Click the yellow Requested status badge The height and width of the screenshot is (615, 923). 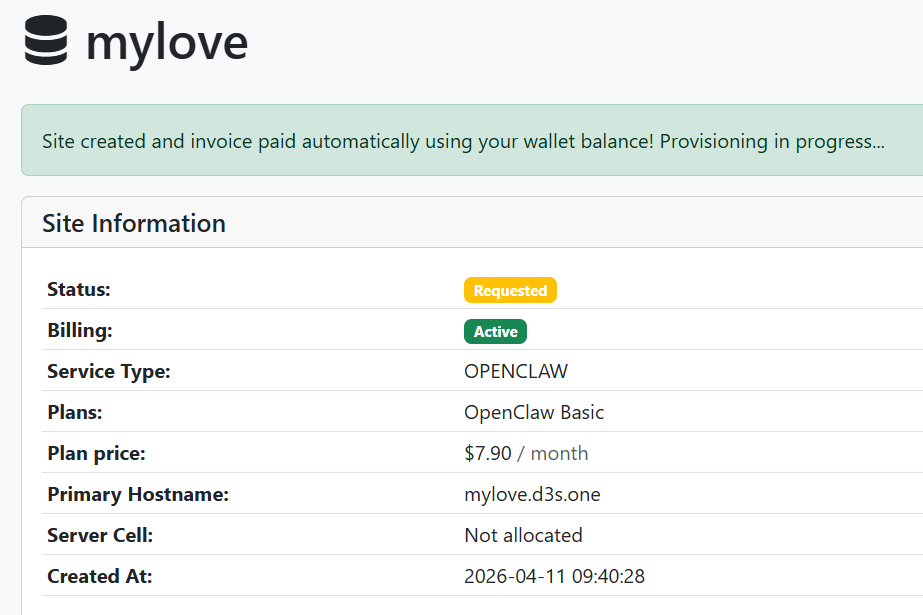point(510,290)
